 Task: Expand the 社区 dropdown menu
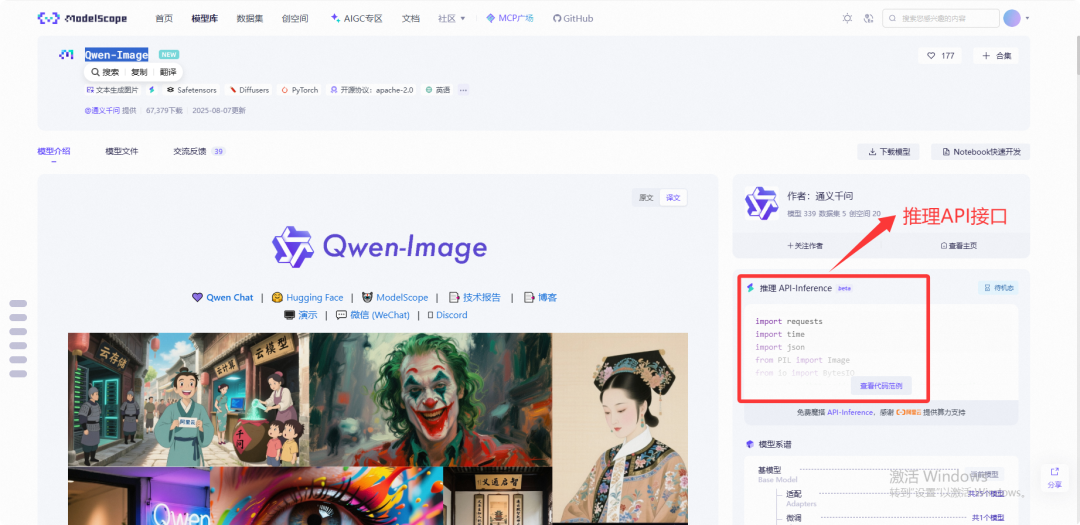click(452, 19)
